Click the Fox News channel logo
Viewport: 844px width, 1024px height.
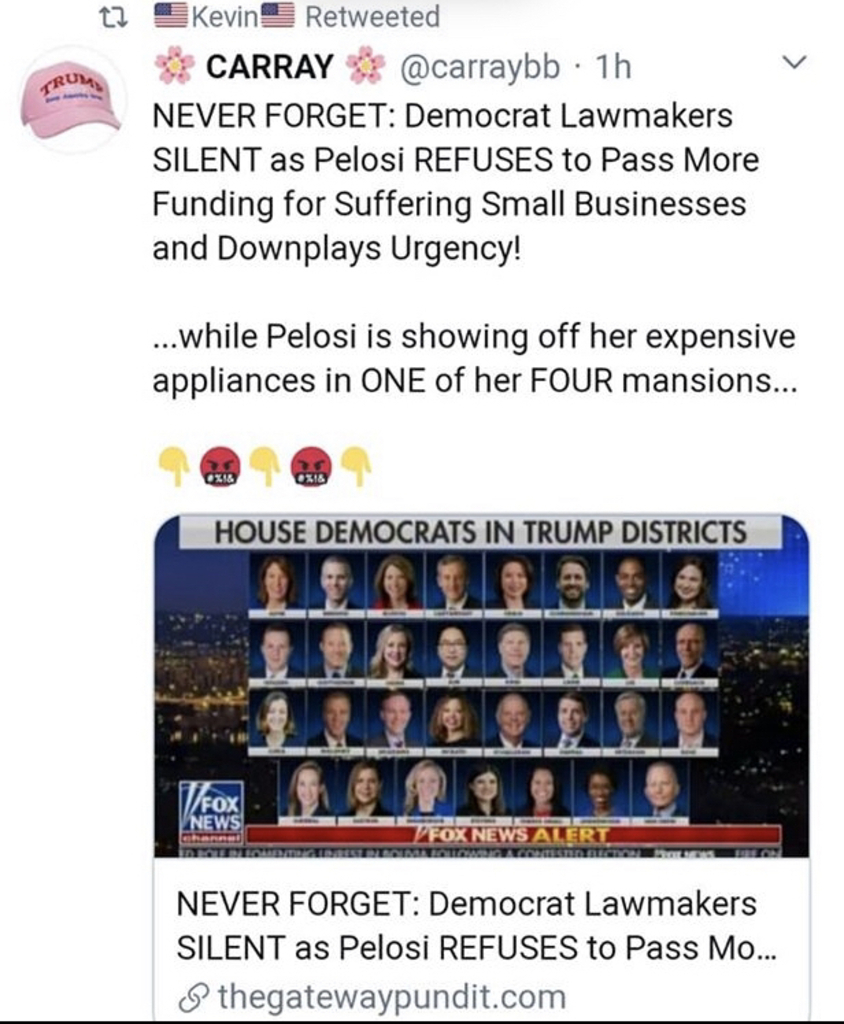[x=211, y=812]
